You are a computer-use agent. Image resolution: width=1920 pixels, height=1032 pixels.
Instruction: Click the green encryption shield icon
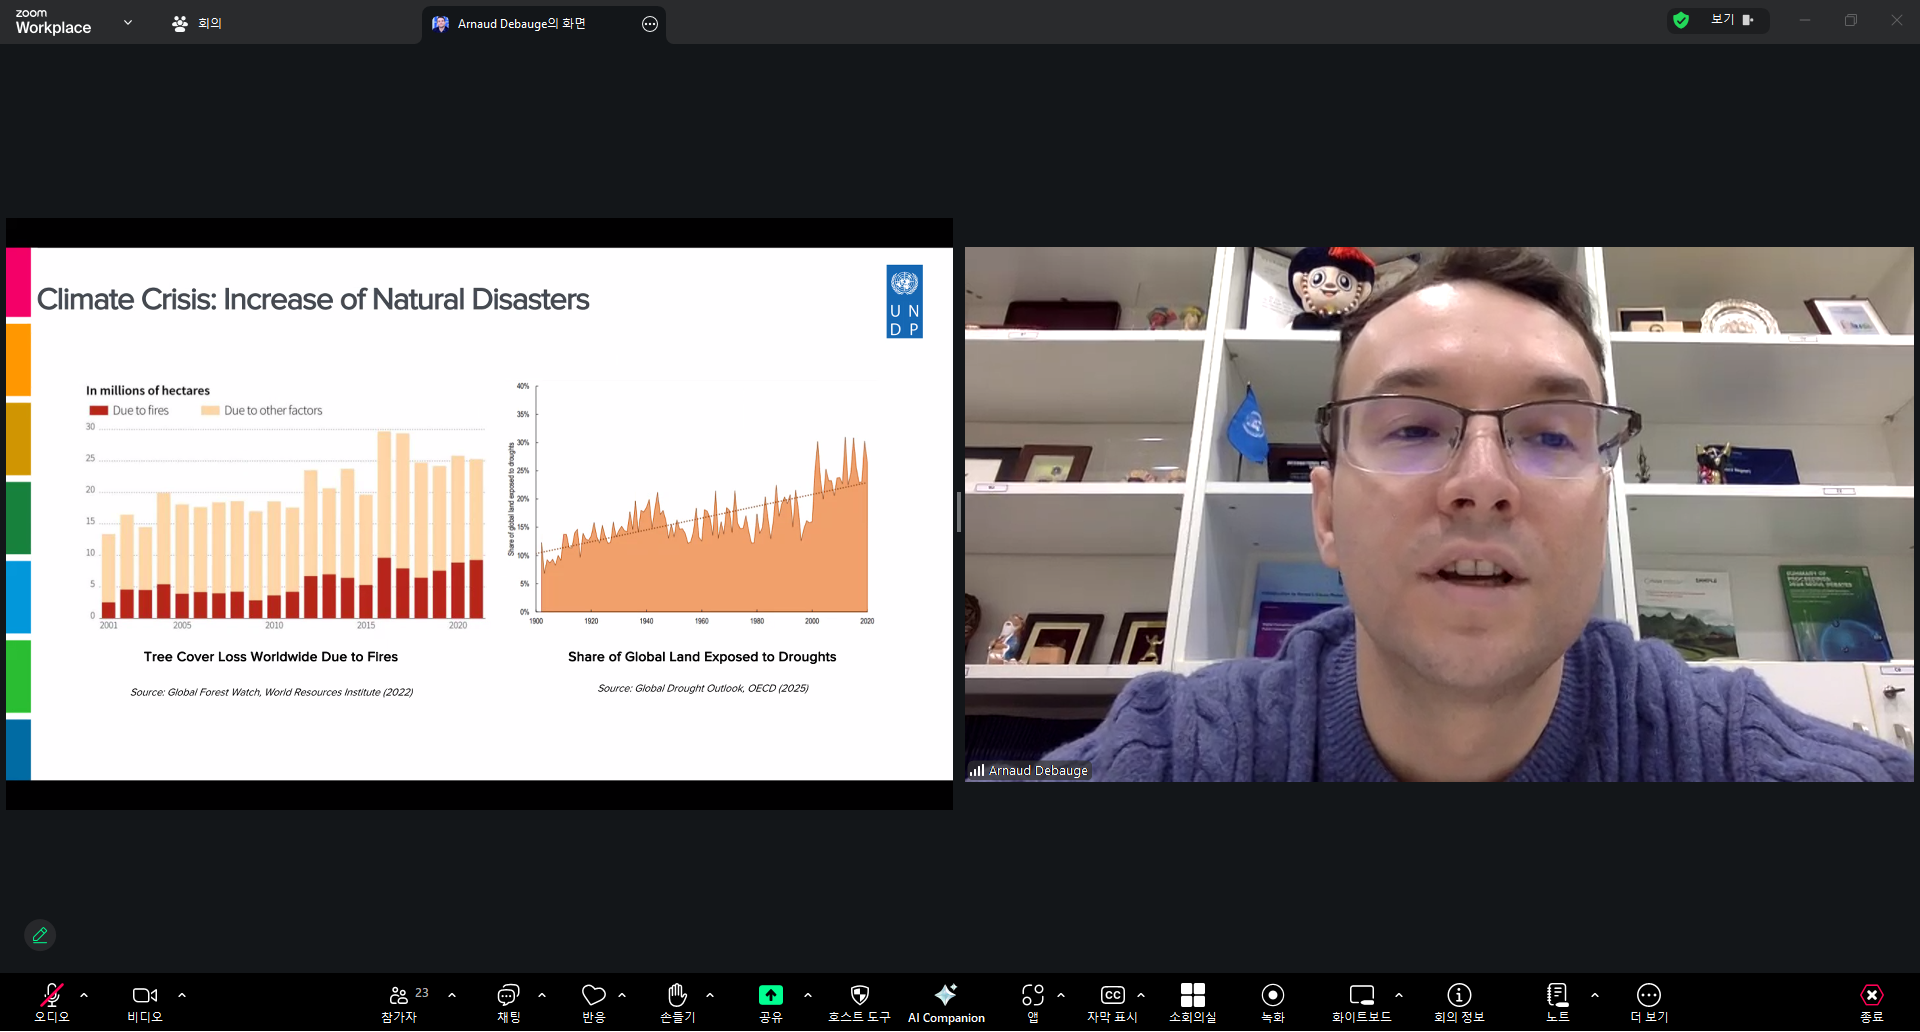[1681, 20]
